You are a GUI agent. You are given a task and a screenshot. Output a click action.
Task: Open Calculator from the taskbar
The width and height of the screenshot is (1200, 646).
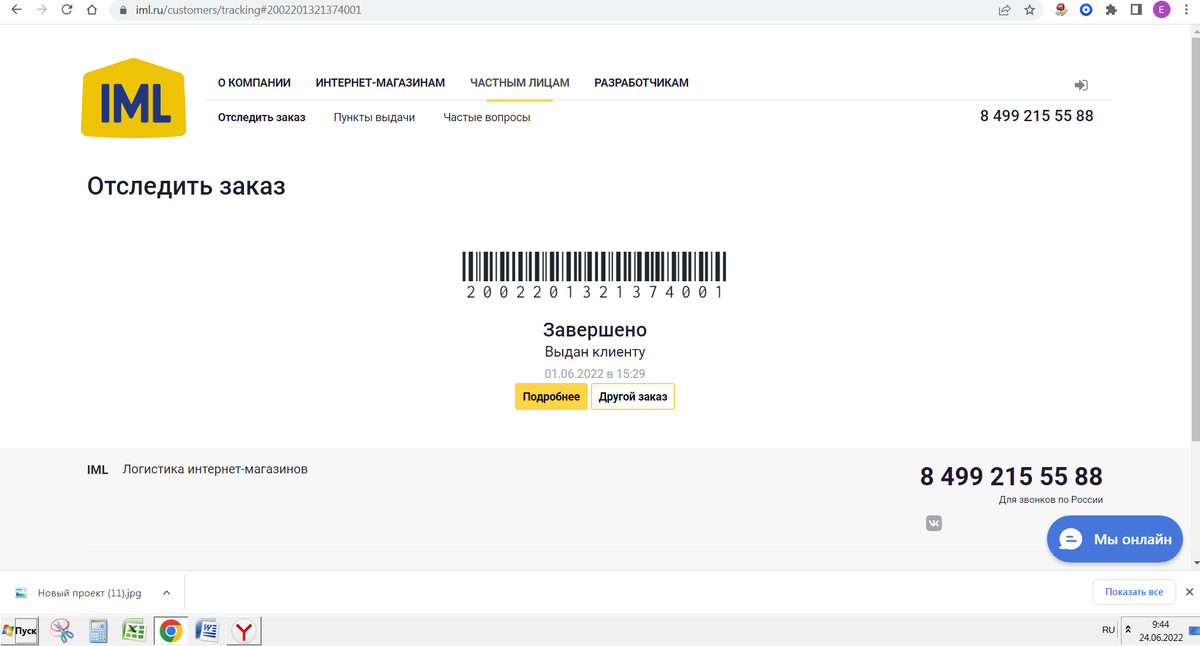click(x=98, y=631)
